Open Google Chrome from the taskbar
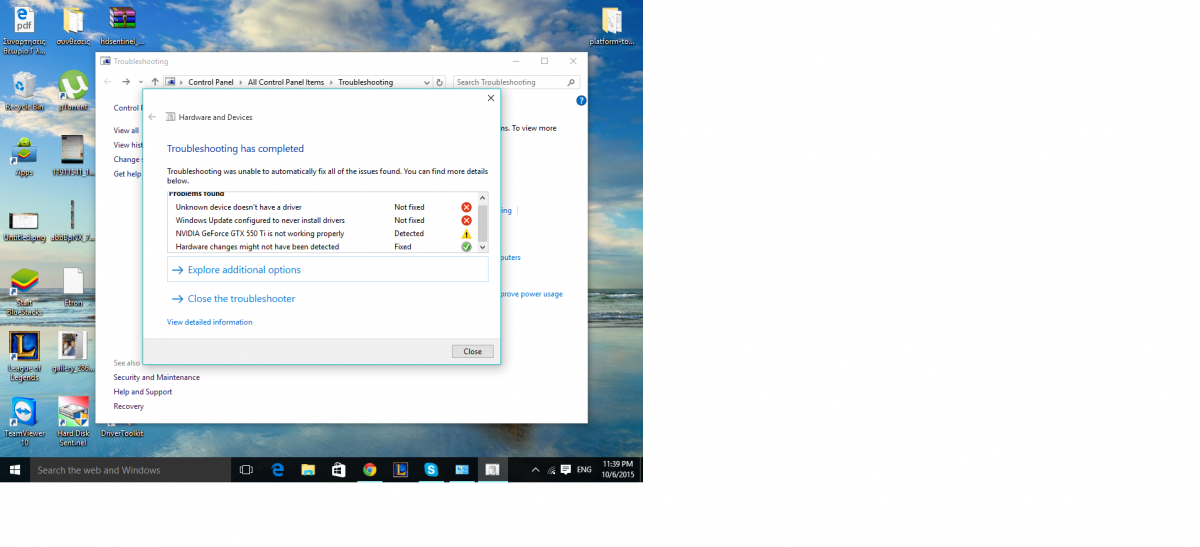This screenshot has height=547, width=1200. click(x=370, y=470)
